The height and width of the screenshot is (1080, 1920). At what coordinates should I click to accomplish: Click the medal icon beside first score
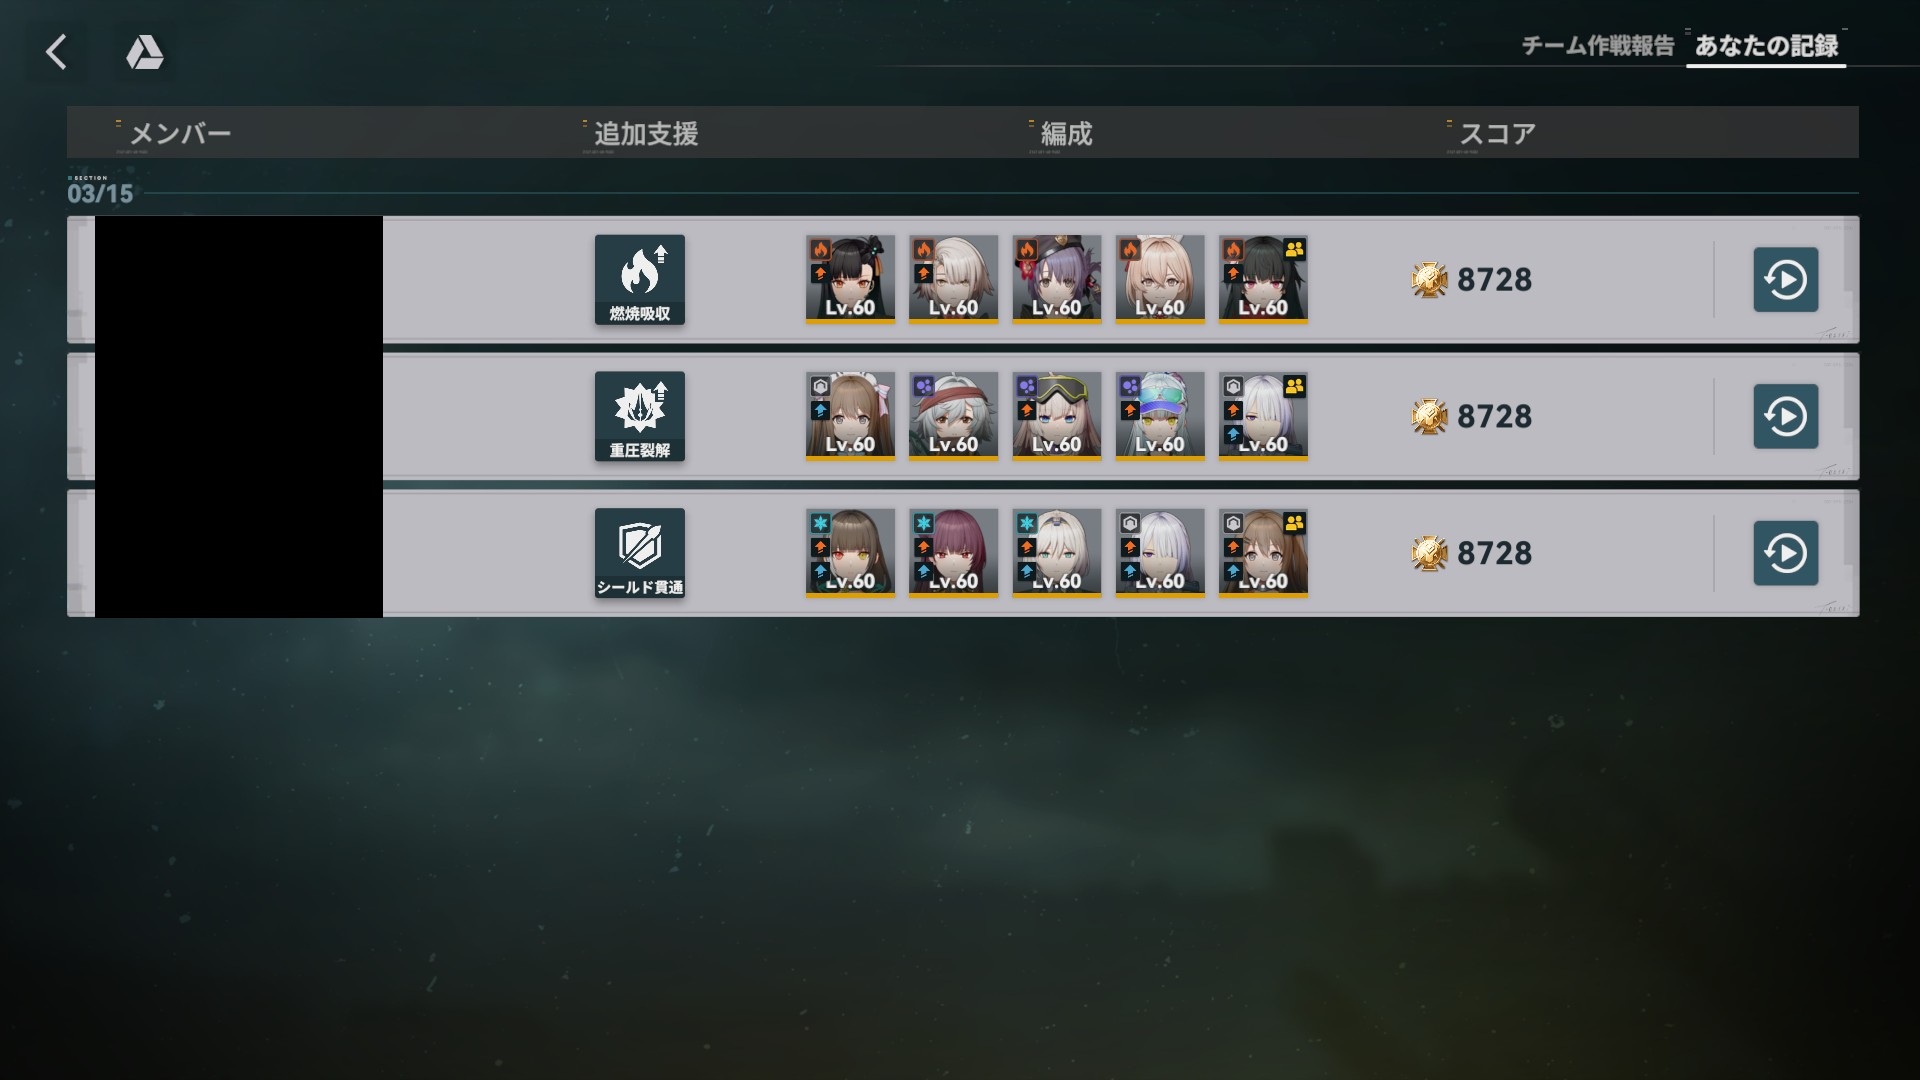1429,280
